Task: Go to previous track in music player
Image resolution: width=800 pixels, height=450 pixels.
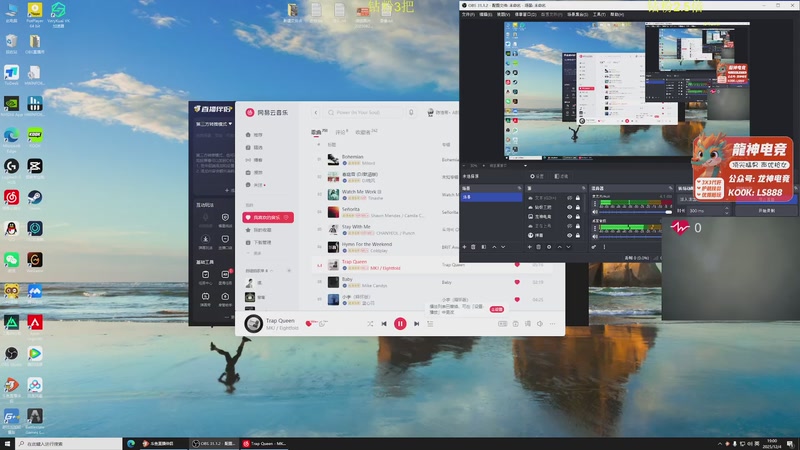Action: [x=384, y=323]
